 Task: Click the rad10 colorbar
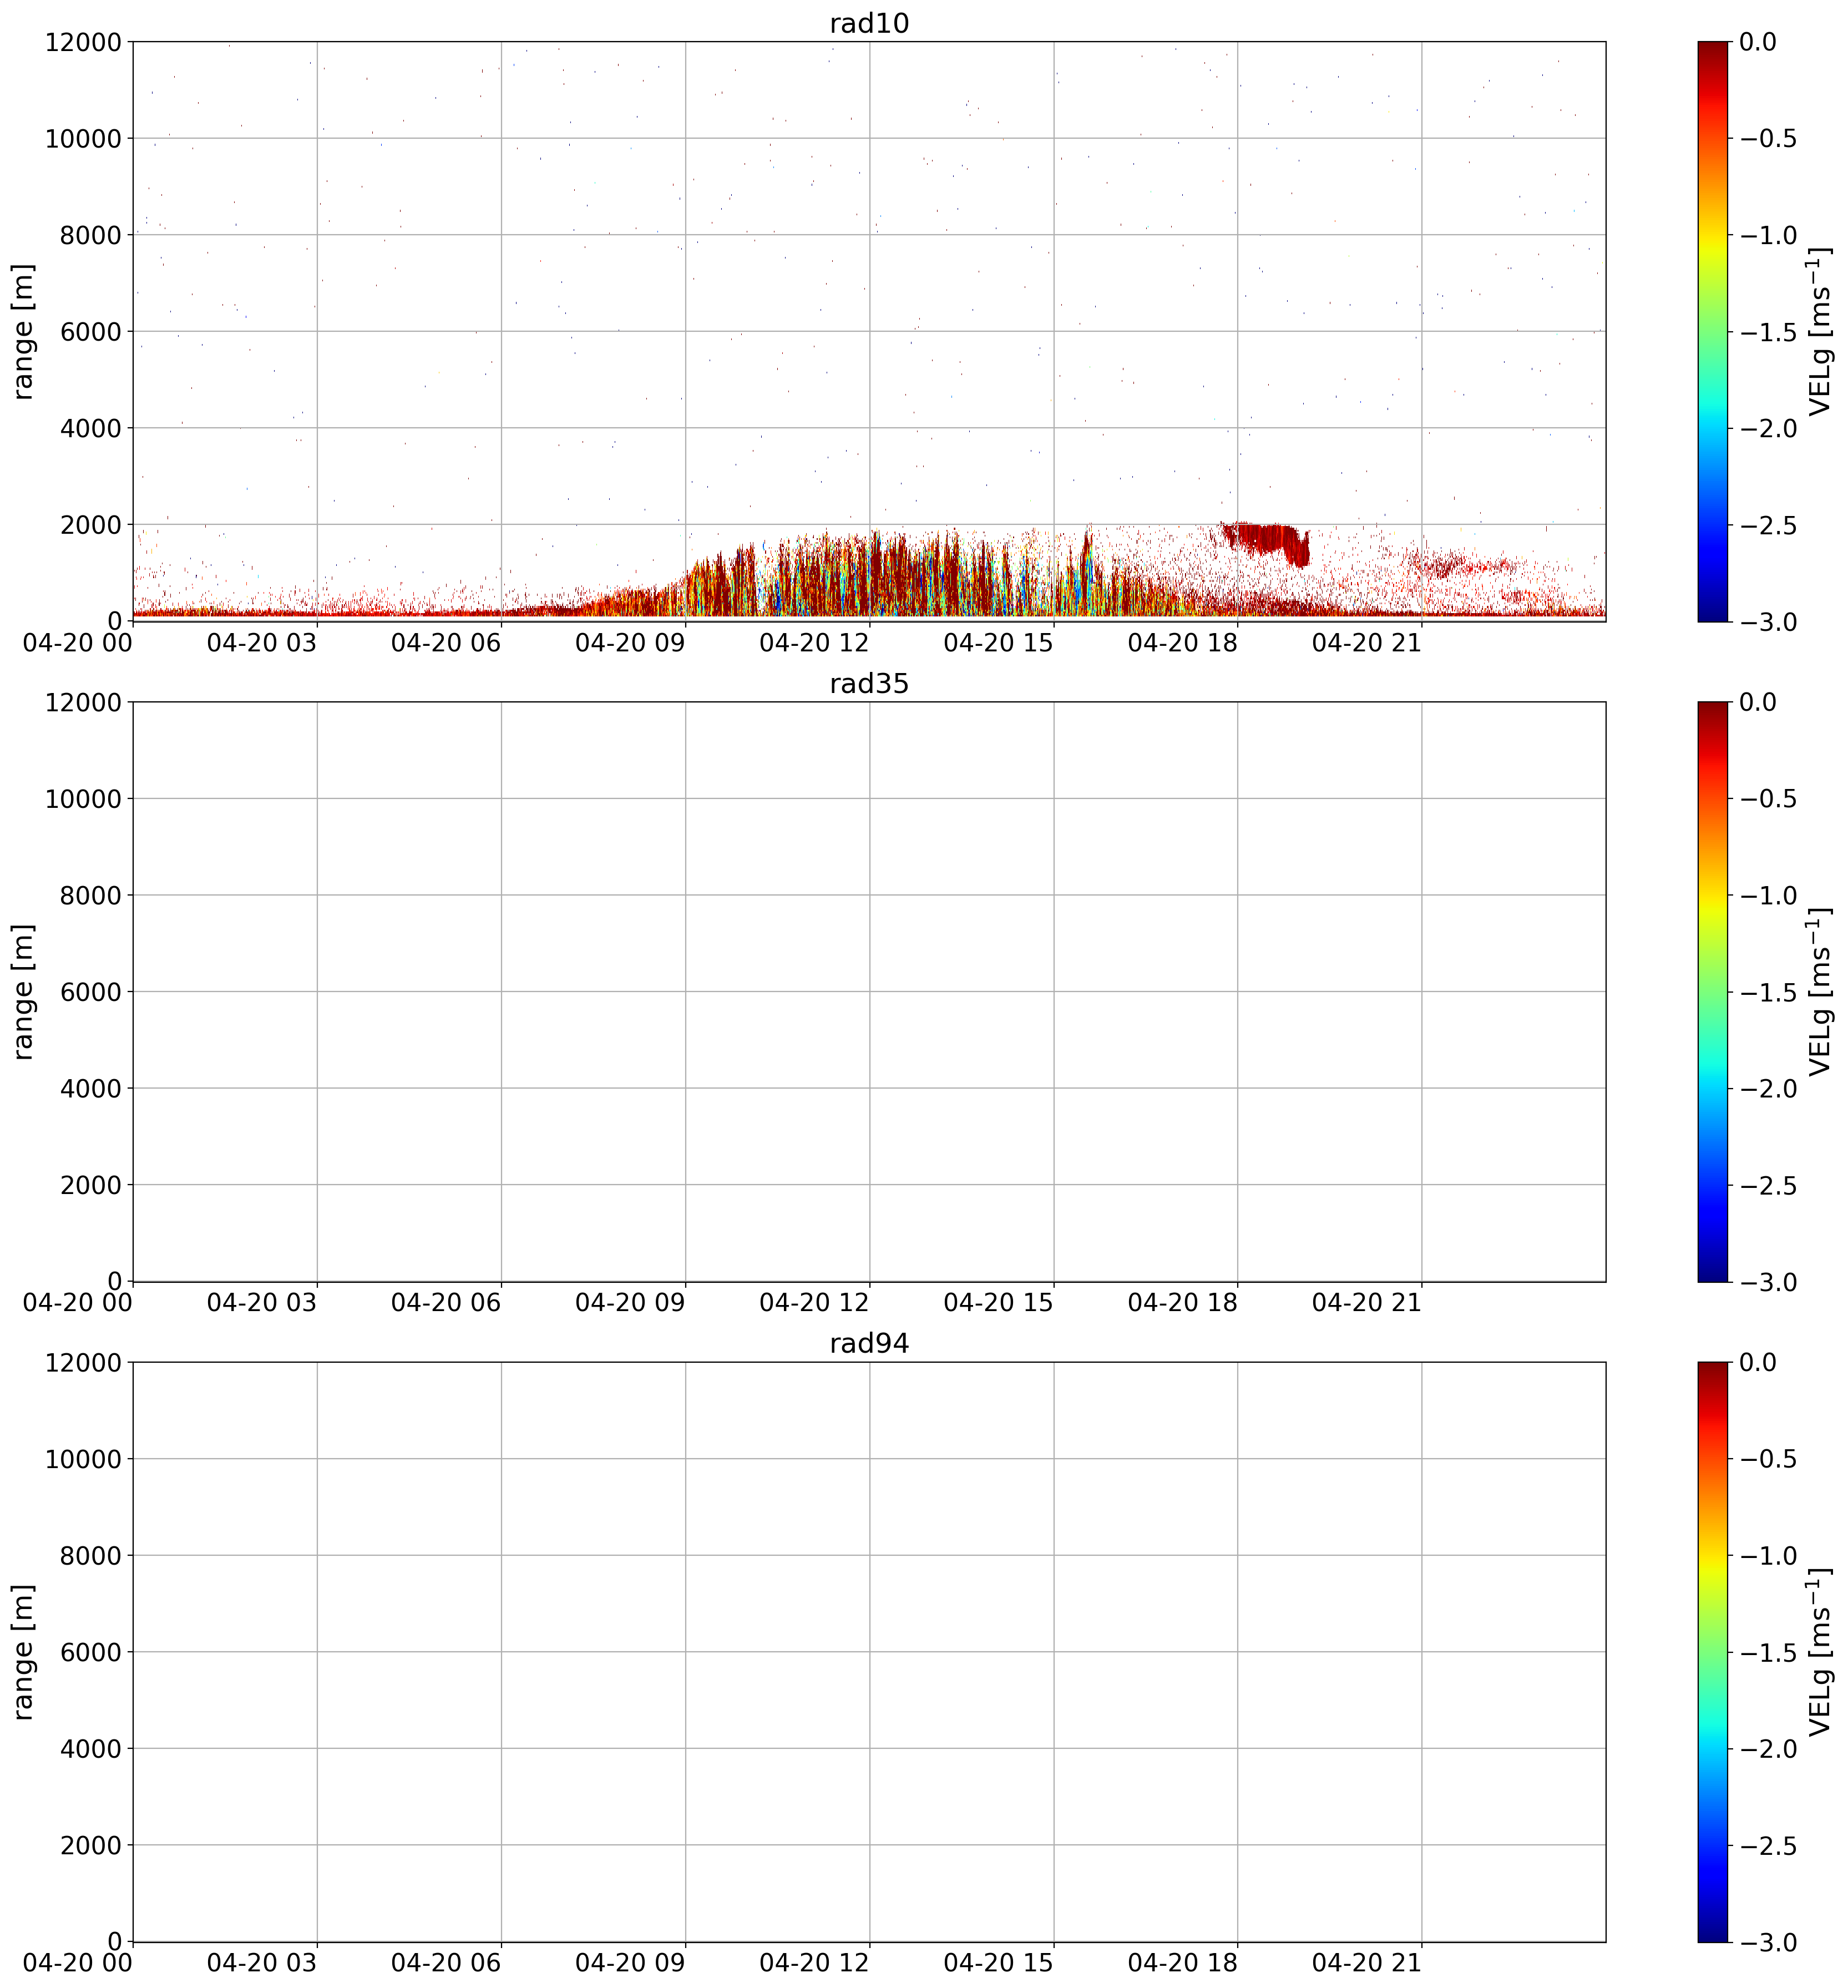(x=1710, y=332)
